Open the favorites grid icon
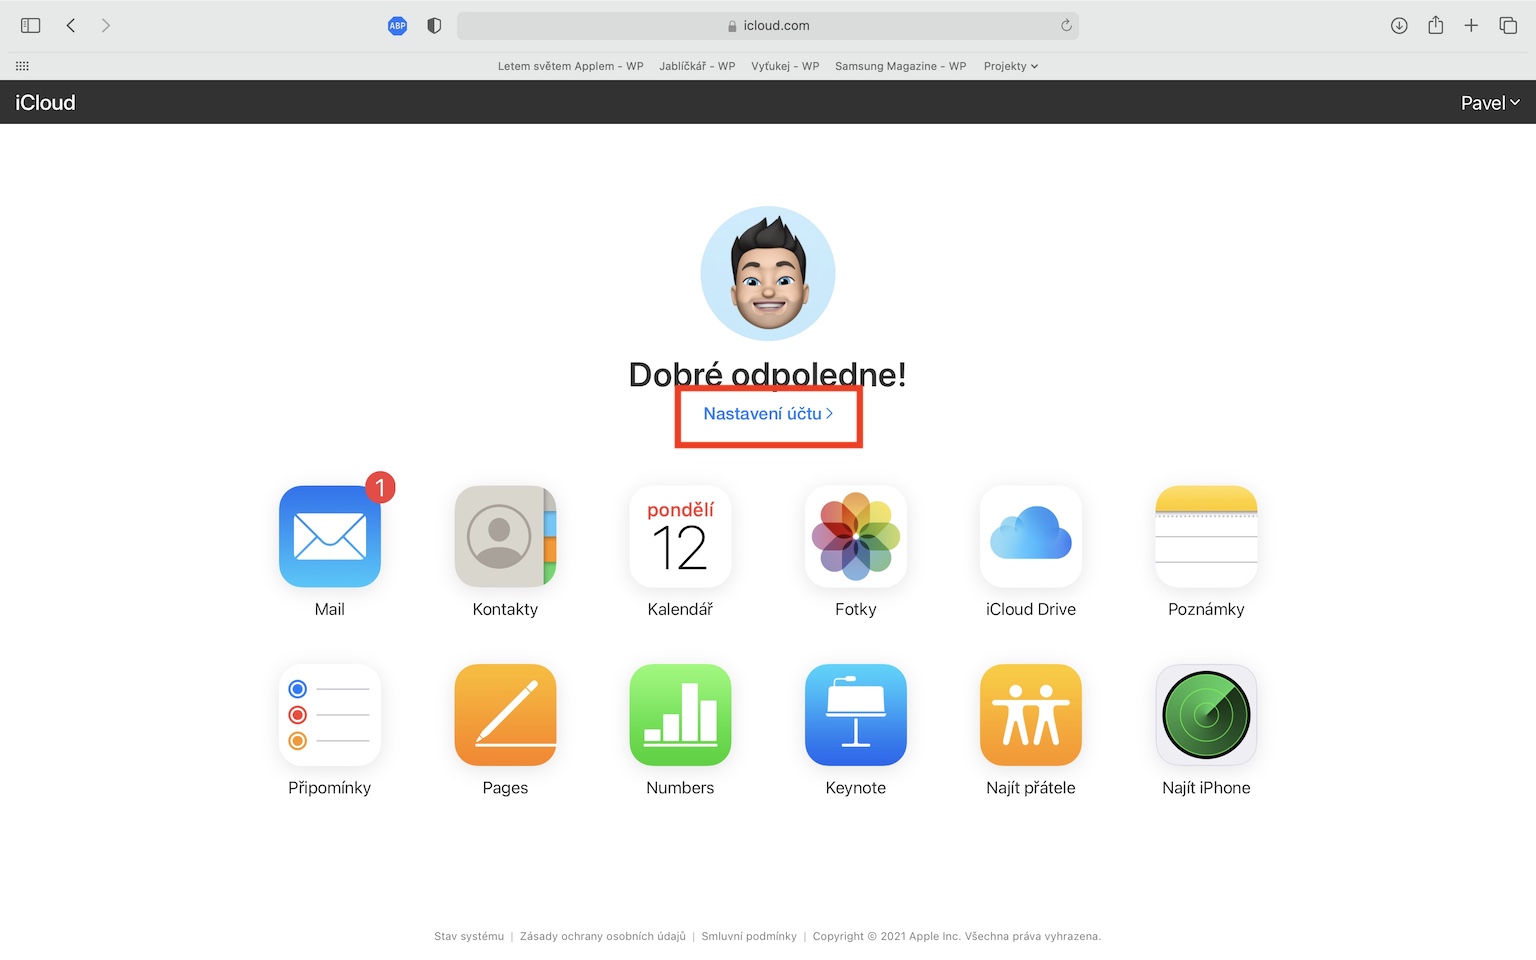Screen dimensions: 1536x960 click(x=22, y=66)
